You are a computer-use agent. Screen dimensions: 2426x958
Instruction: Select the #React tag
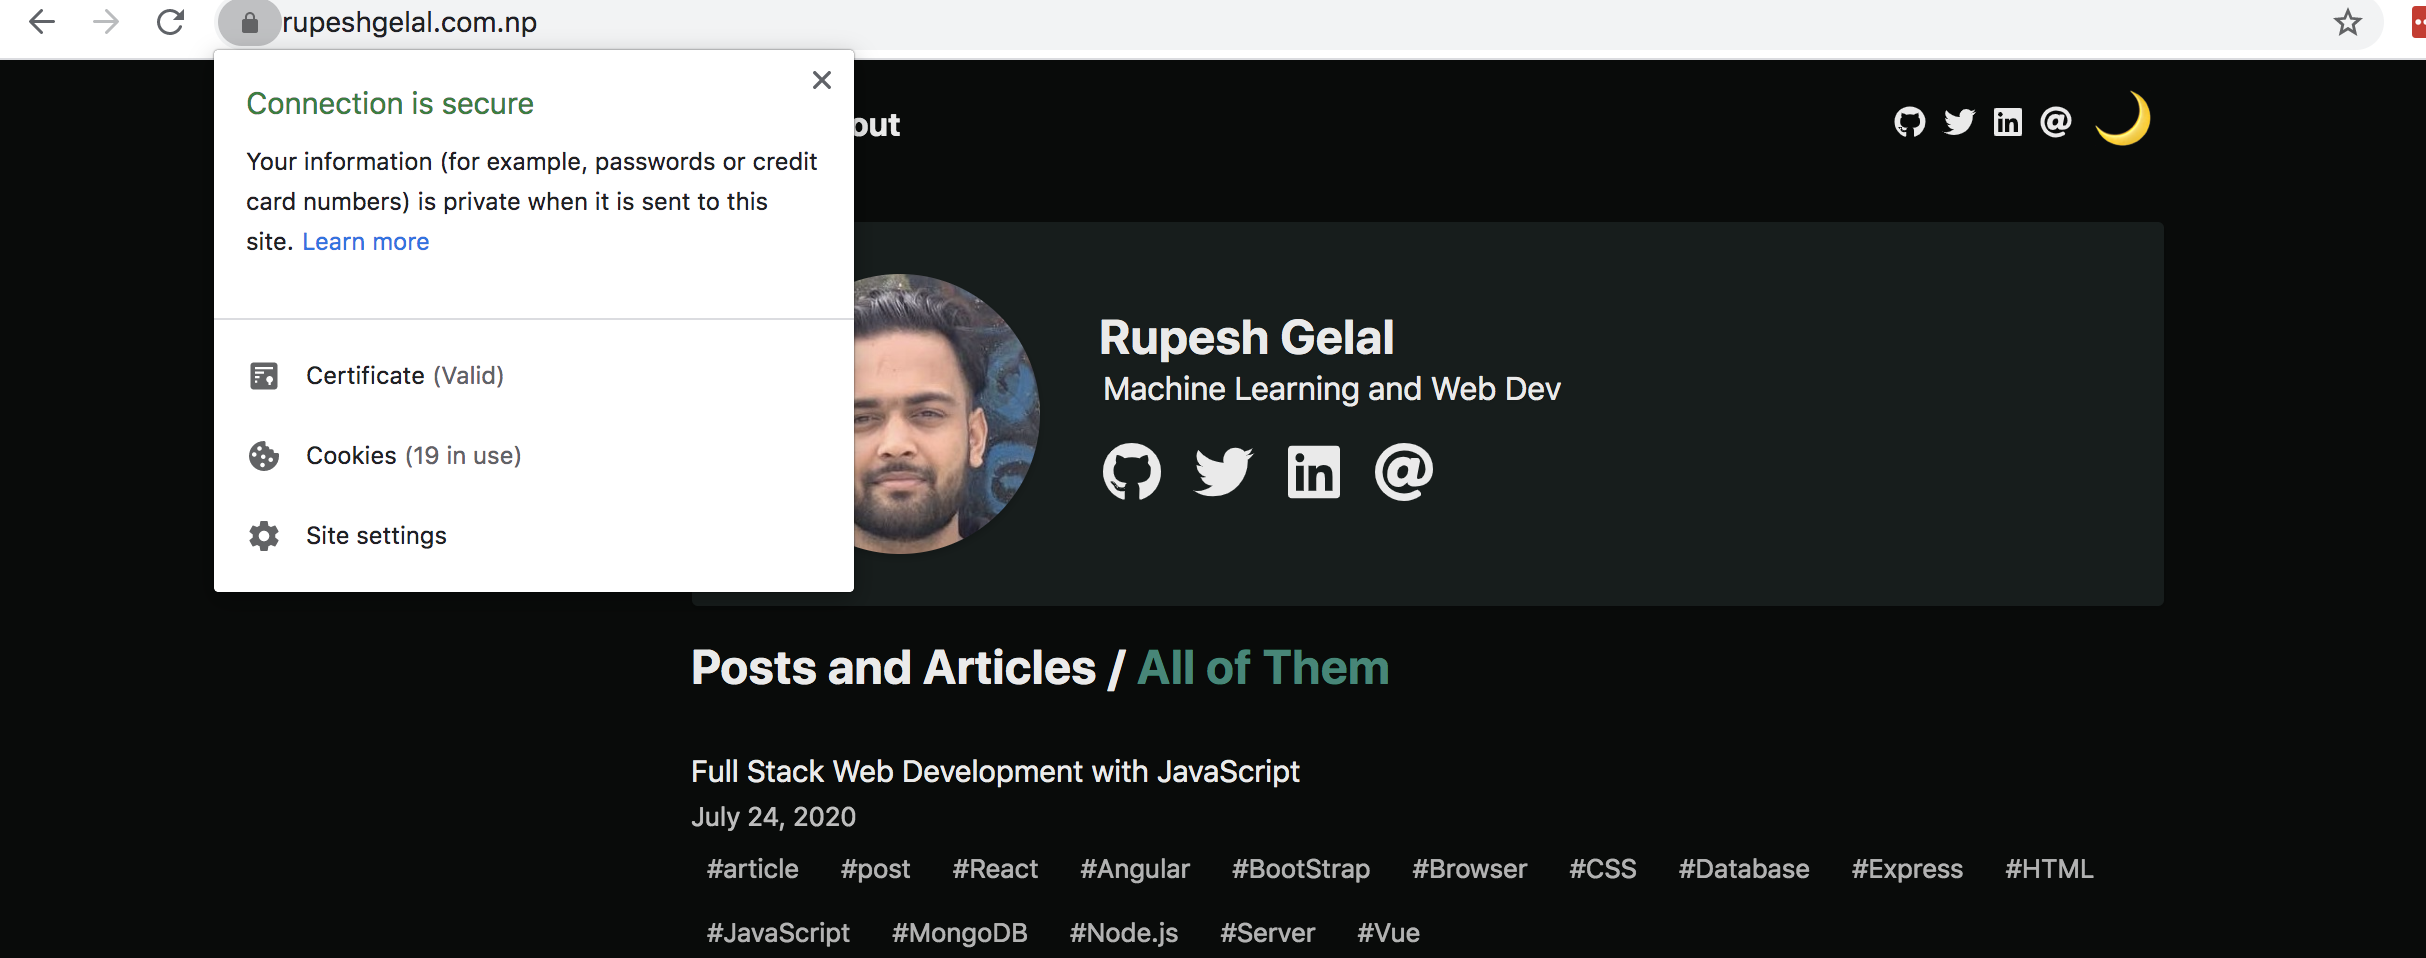(x=995, y=869)
